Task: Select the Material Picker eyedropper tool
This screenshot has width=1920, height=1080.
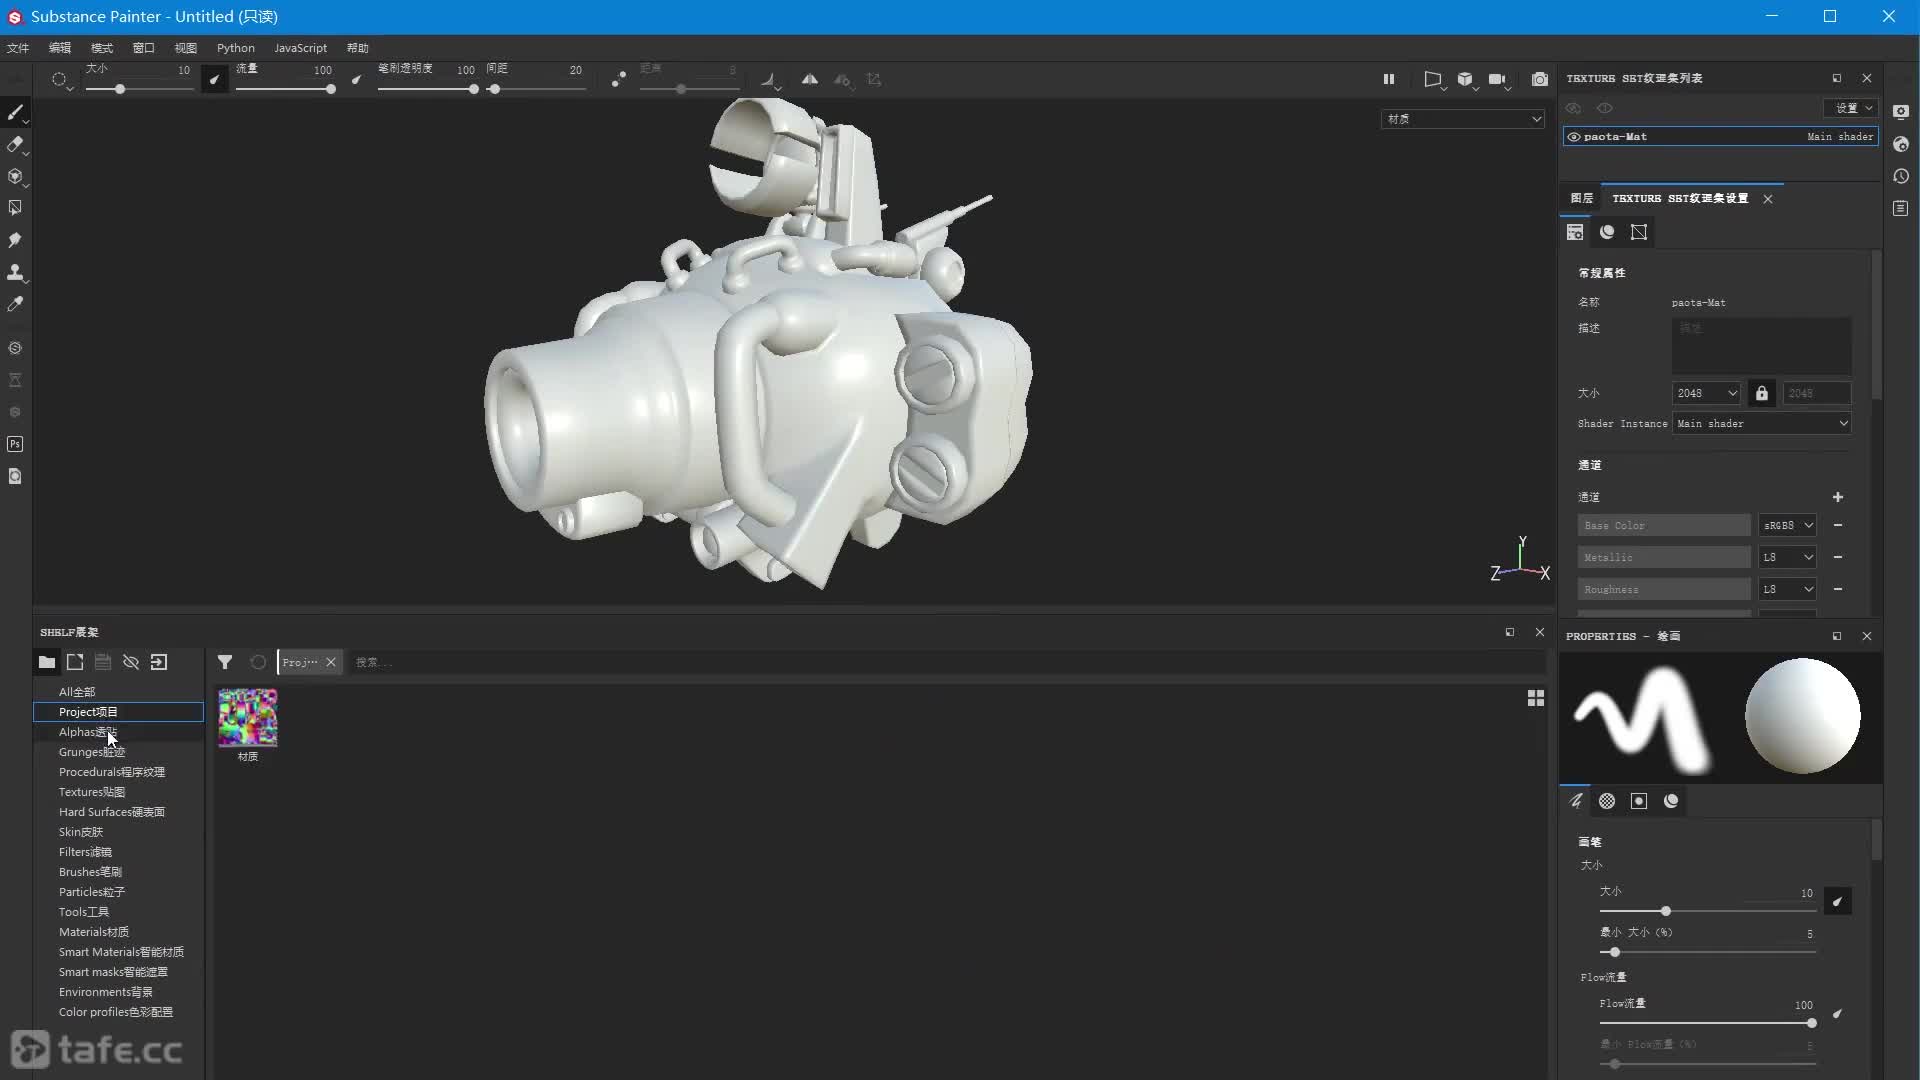Action: tap(15, 304)
